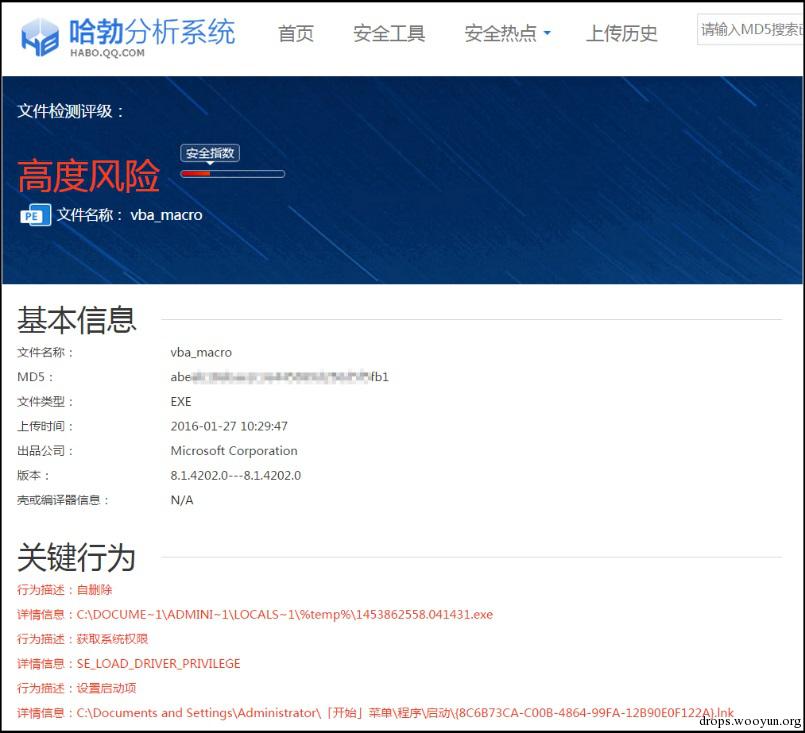This screenshot has width=805, height=733.
Task: Go to the 安全工具 menu item
Action: point(389,34)
